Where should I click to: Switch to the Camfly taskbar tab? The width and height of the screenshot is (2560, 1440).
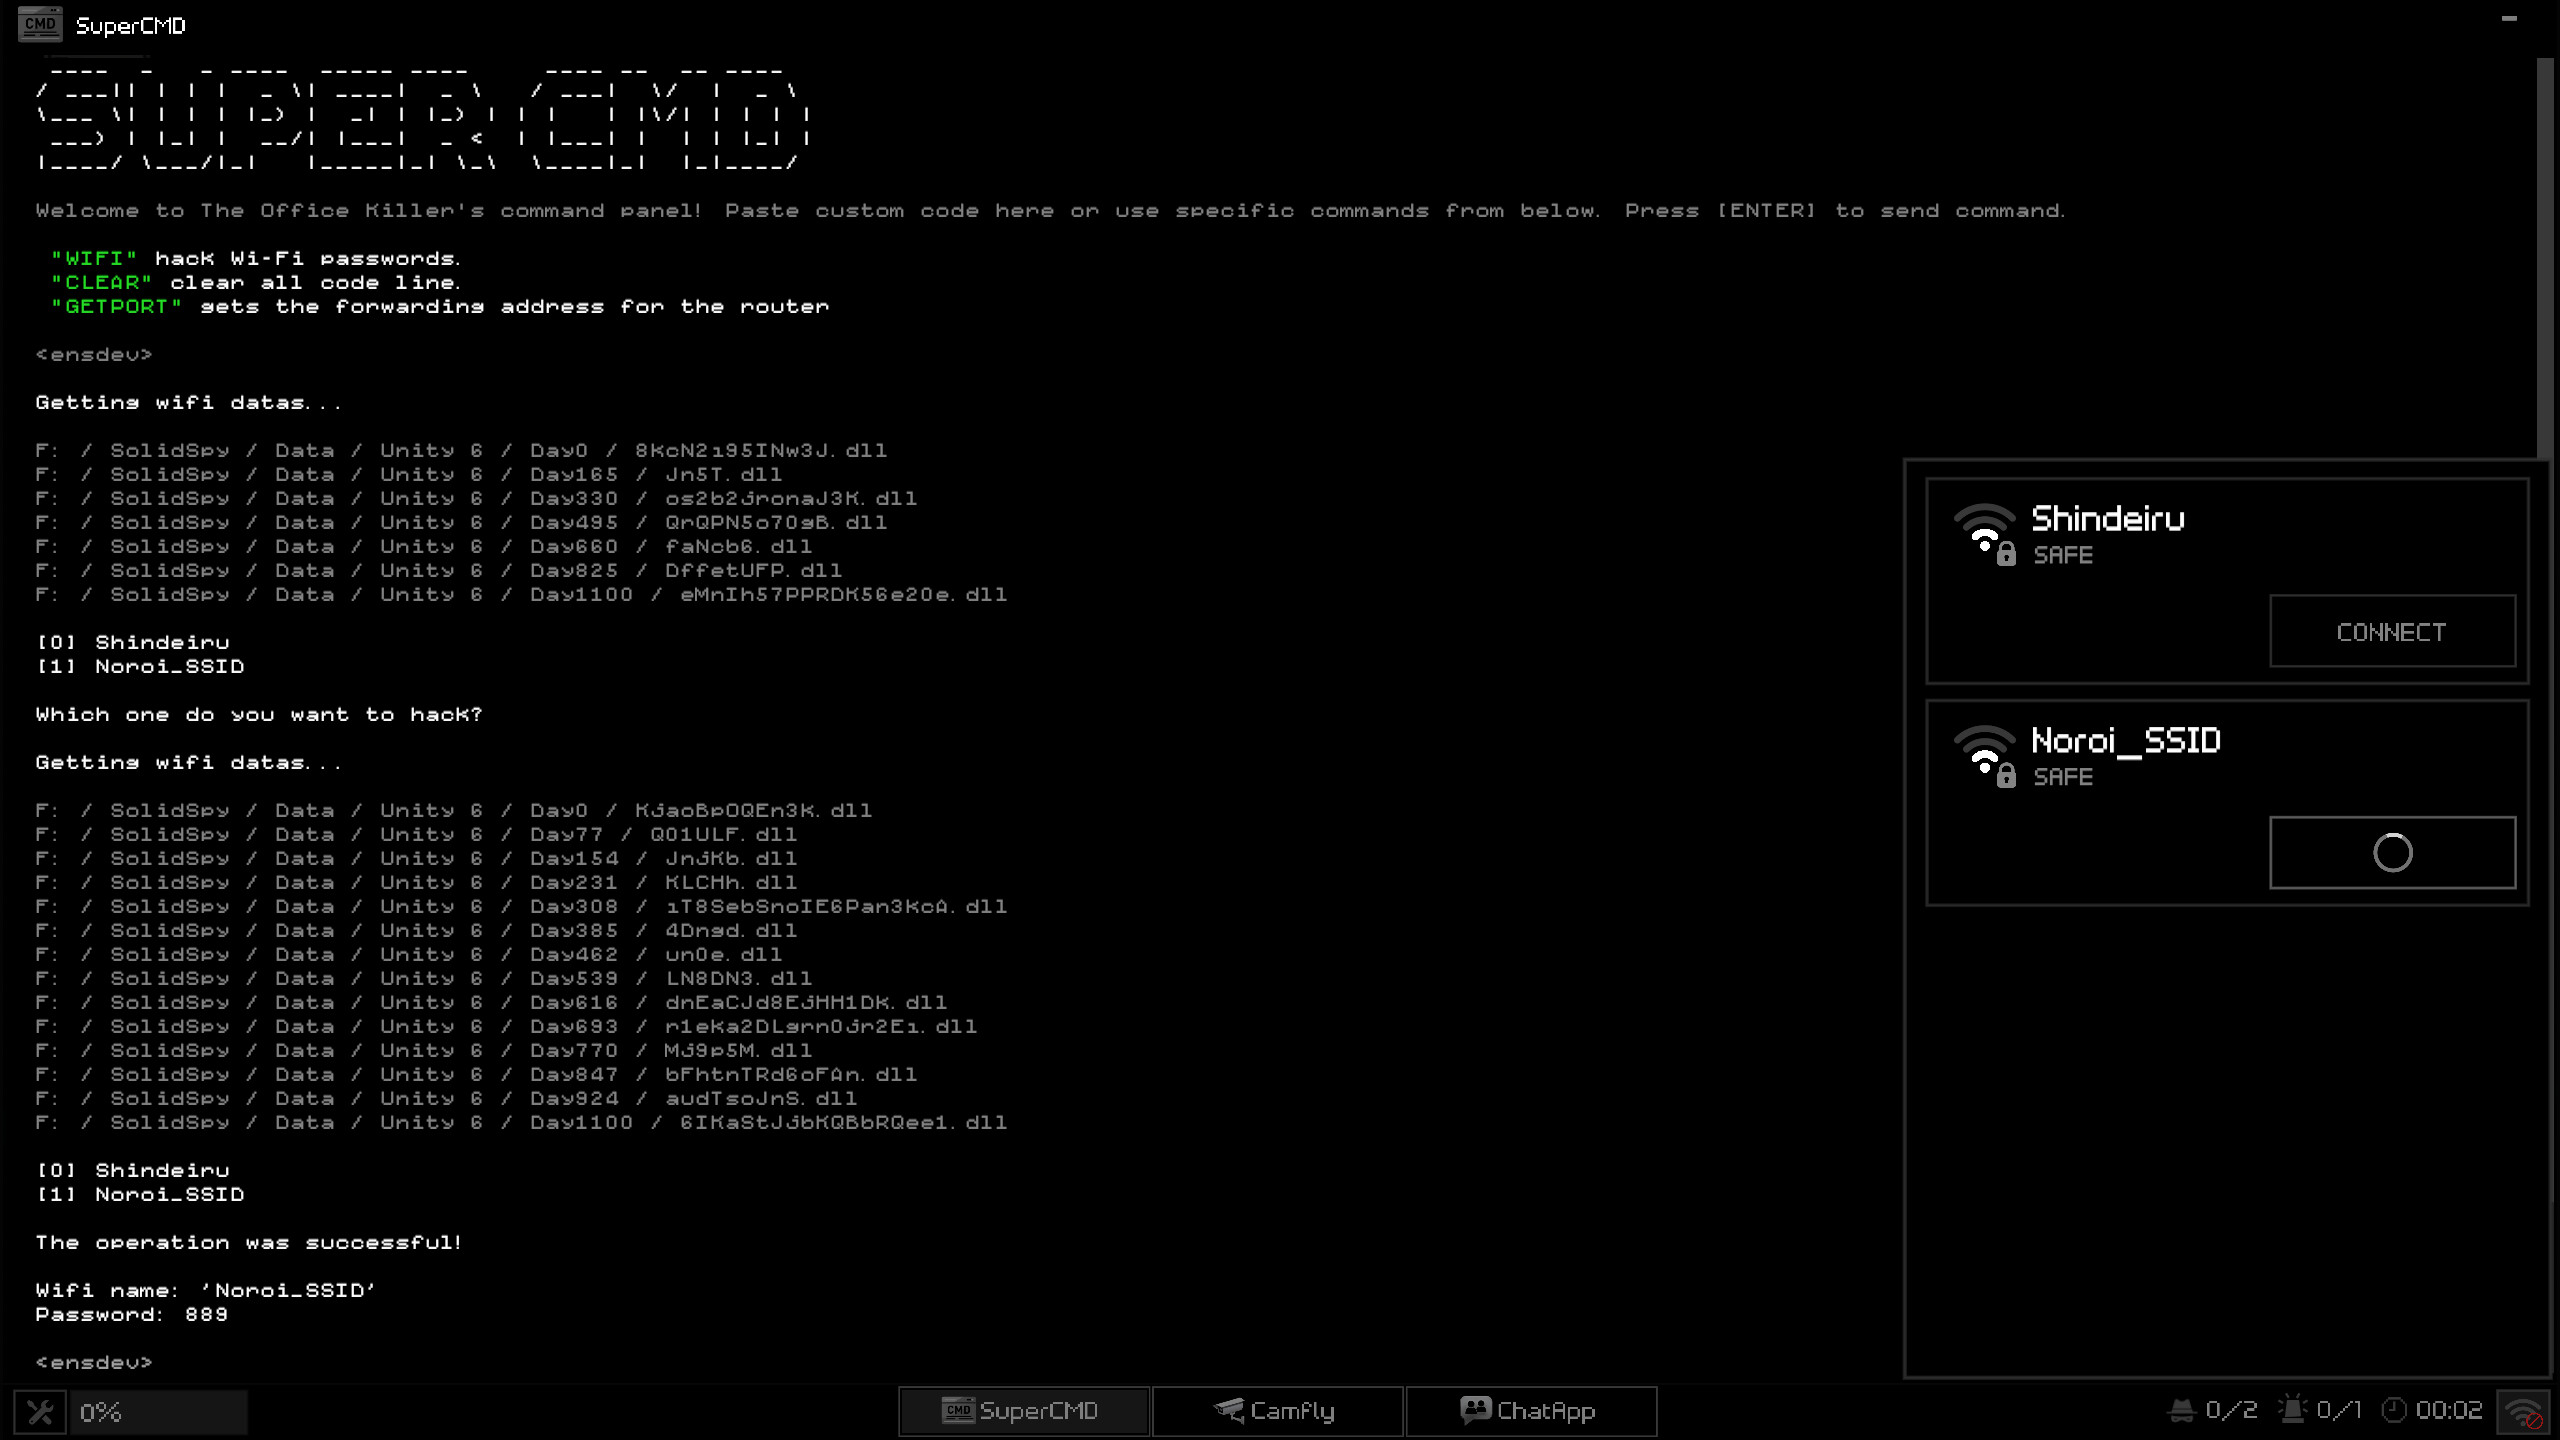coord(1277,1411)
